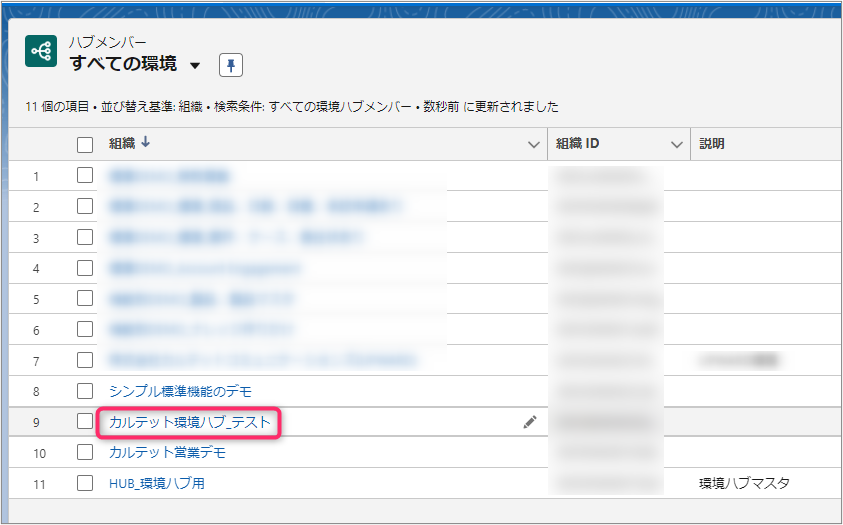843x525 pixels.
Task: Open シンプル標準機能のデモ record link
Action: (x=181, y=391)
